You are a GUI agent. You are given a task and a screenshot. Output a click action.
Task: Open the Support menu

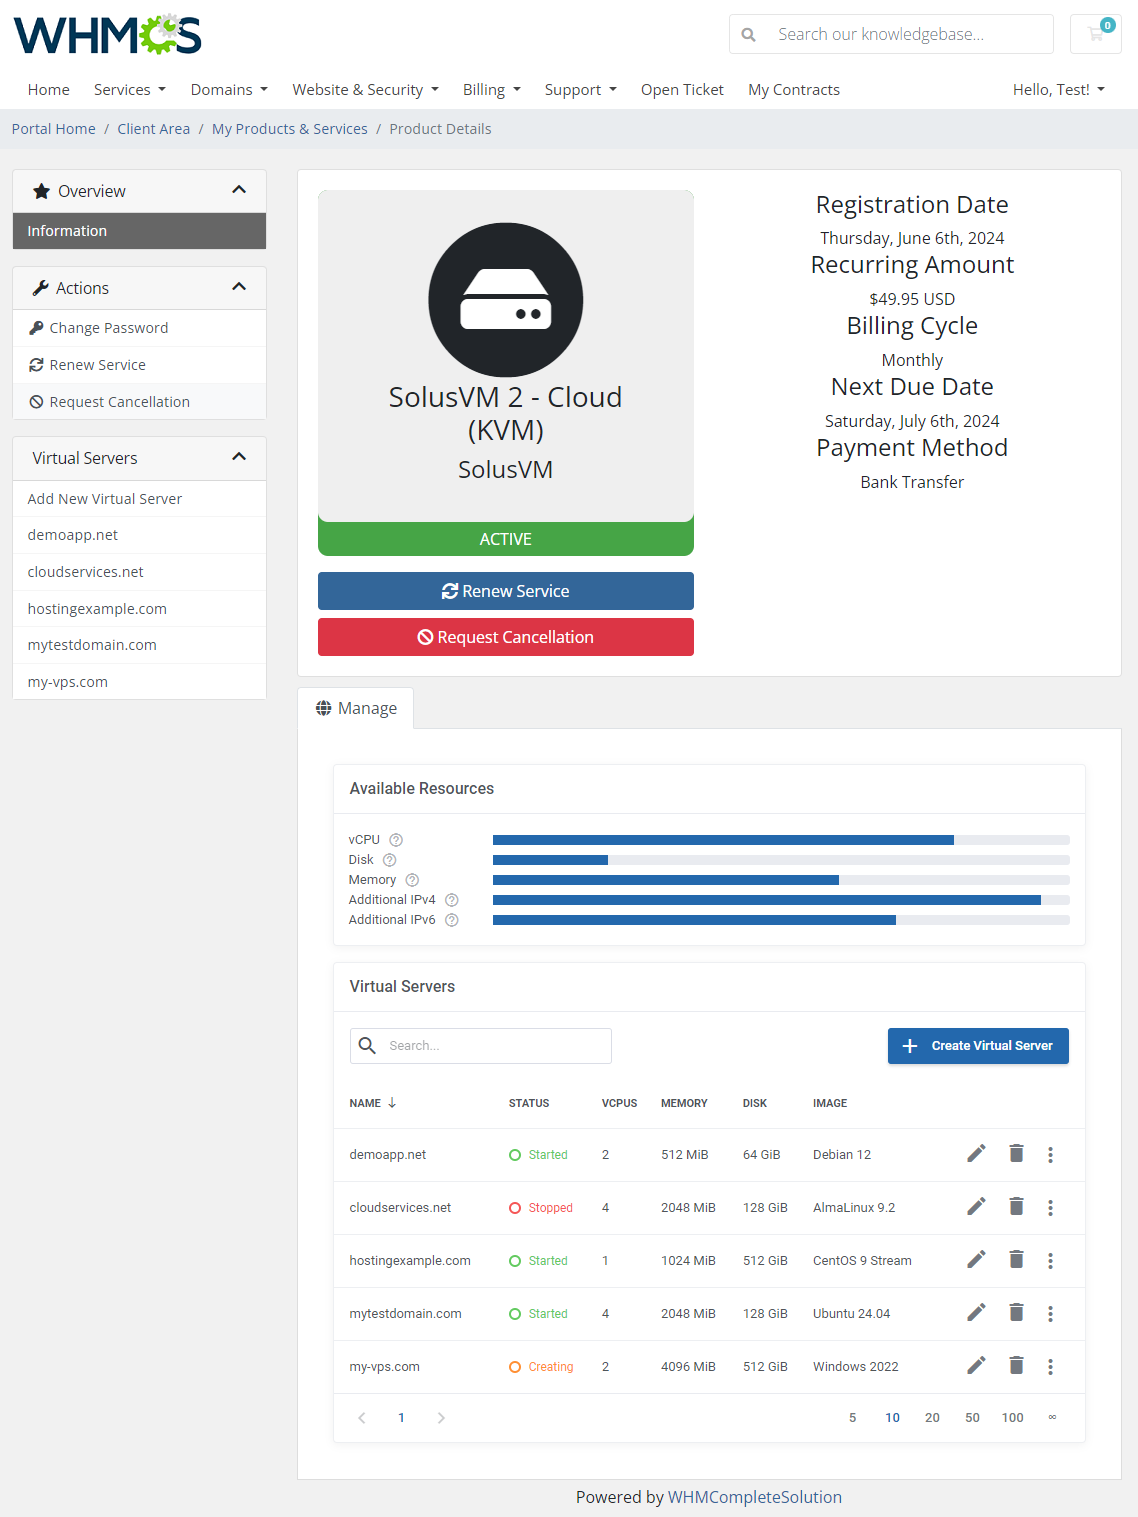point(579,89)
